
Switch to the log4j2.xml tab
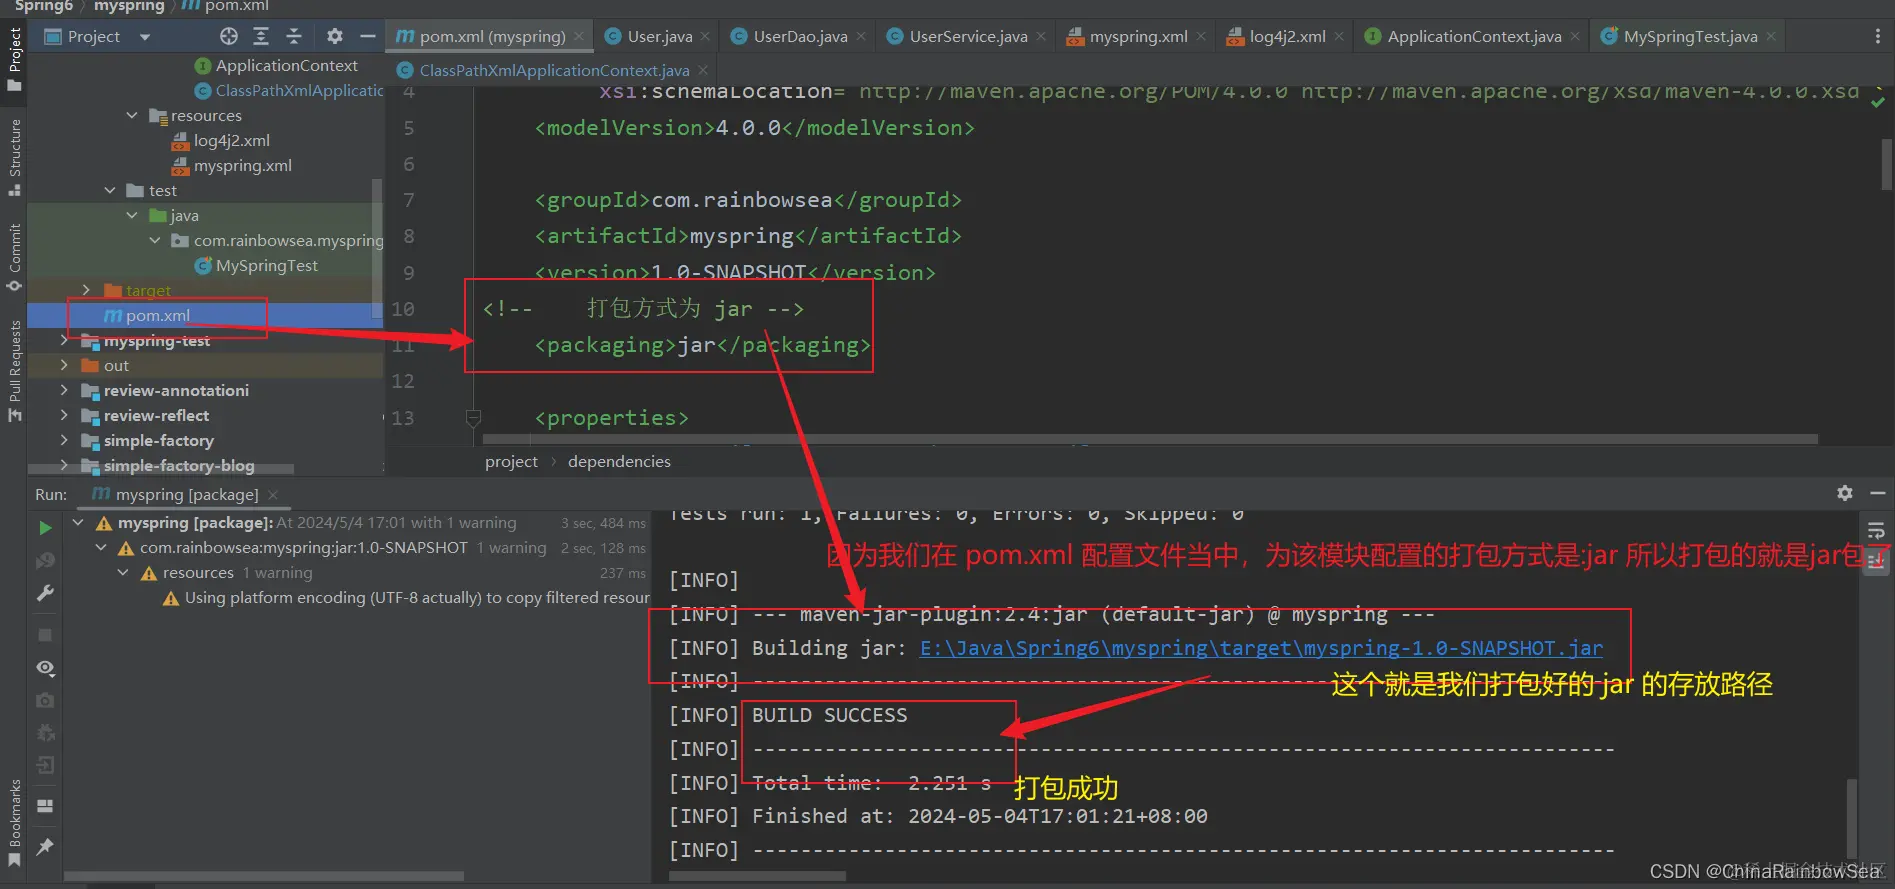[1287, 37]
